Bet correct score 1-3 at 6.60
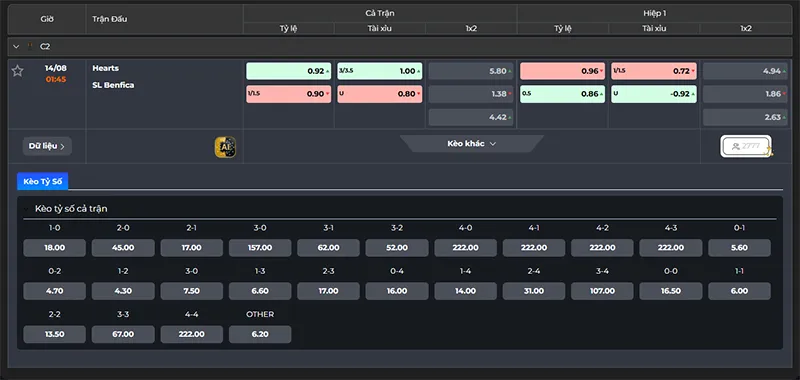This screenshot has width=800, height=380. 260,291
